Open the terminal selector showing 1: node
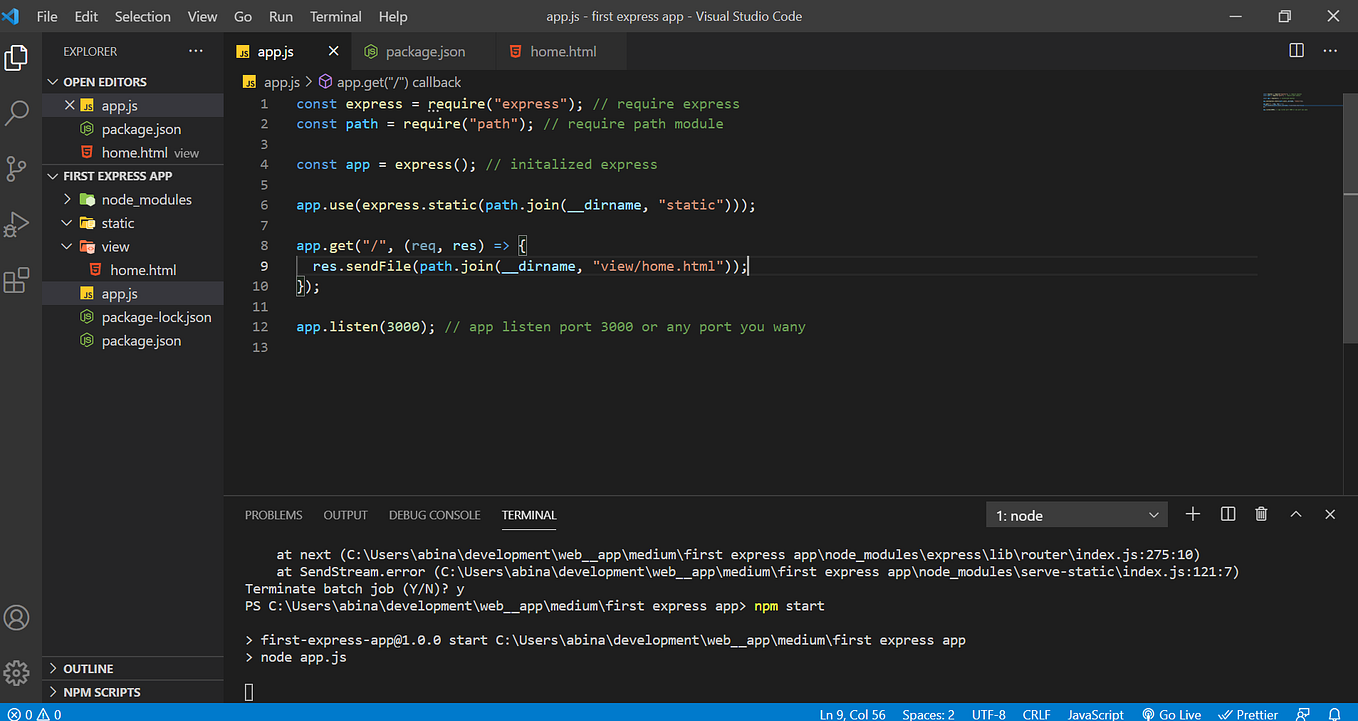 (1076, 513)
